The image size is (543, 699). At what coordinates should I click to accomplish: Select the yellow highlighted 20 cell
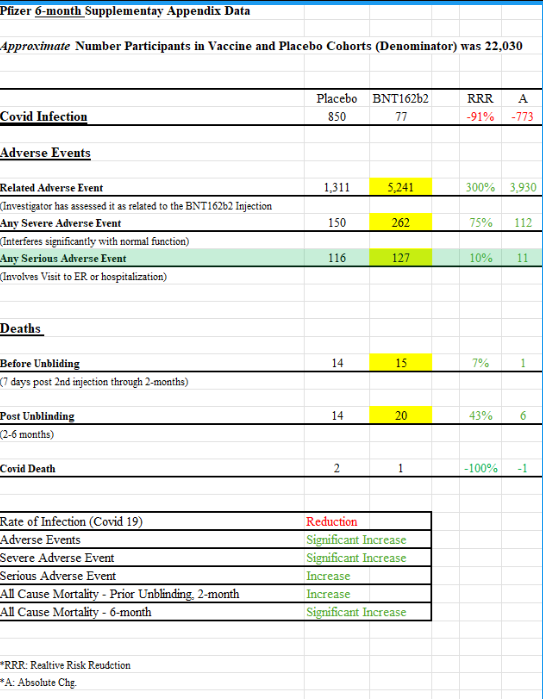click(x=400, y=415)
